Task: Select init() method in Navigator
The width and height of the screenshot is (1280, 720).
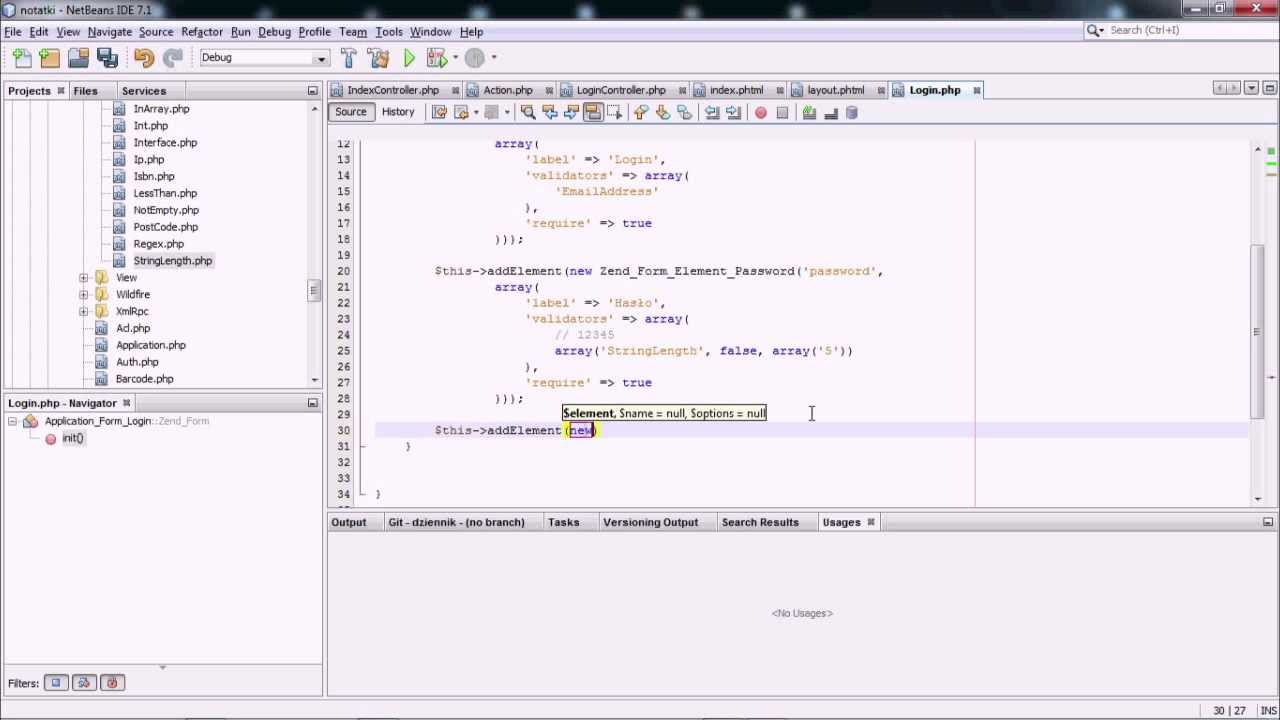Action: pos(72,439)
